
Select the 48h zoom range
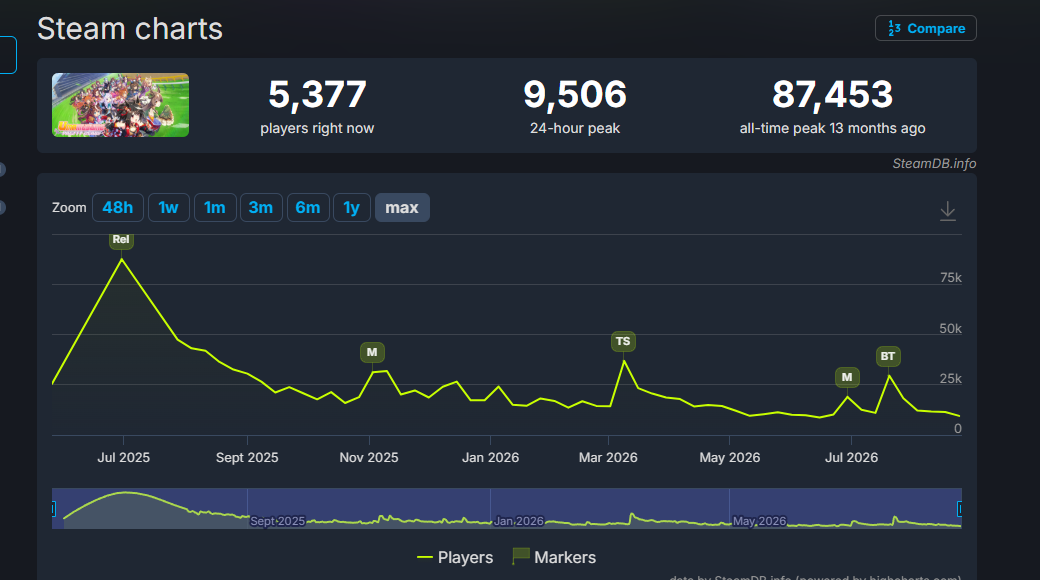click(x=117, y=208)
